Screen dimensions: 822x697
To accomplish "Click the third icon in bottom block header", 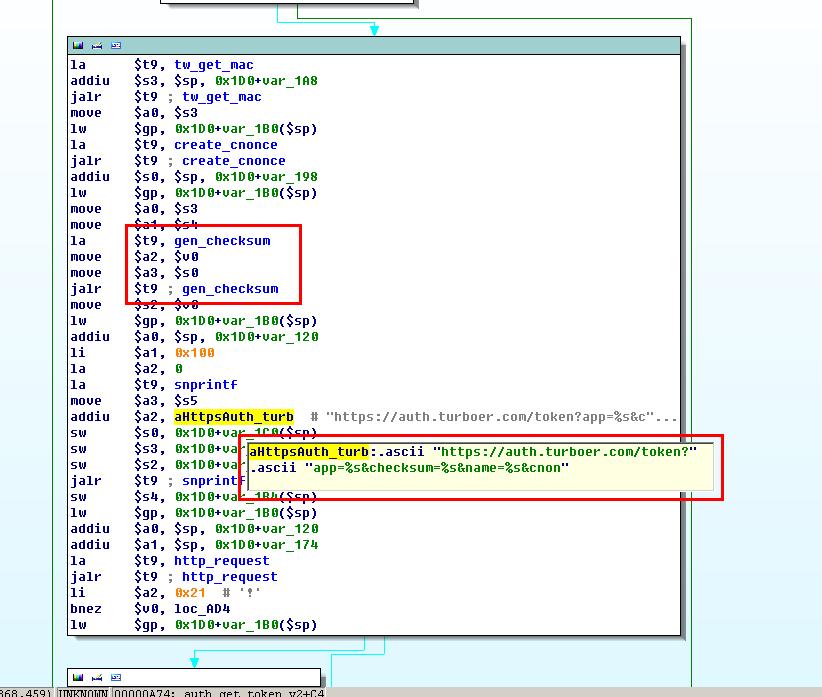I will [x=115, y=678].
